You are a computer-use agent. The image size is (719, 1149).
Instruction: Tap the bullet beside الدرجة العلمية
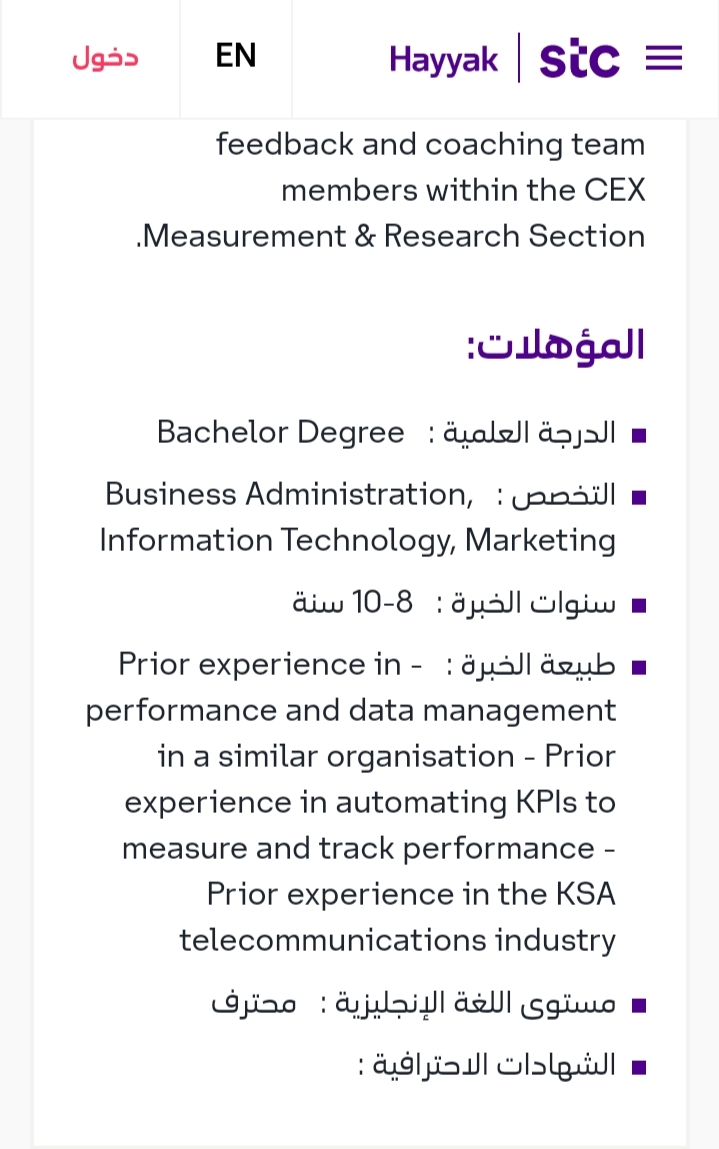[x=639, y=436]
